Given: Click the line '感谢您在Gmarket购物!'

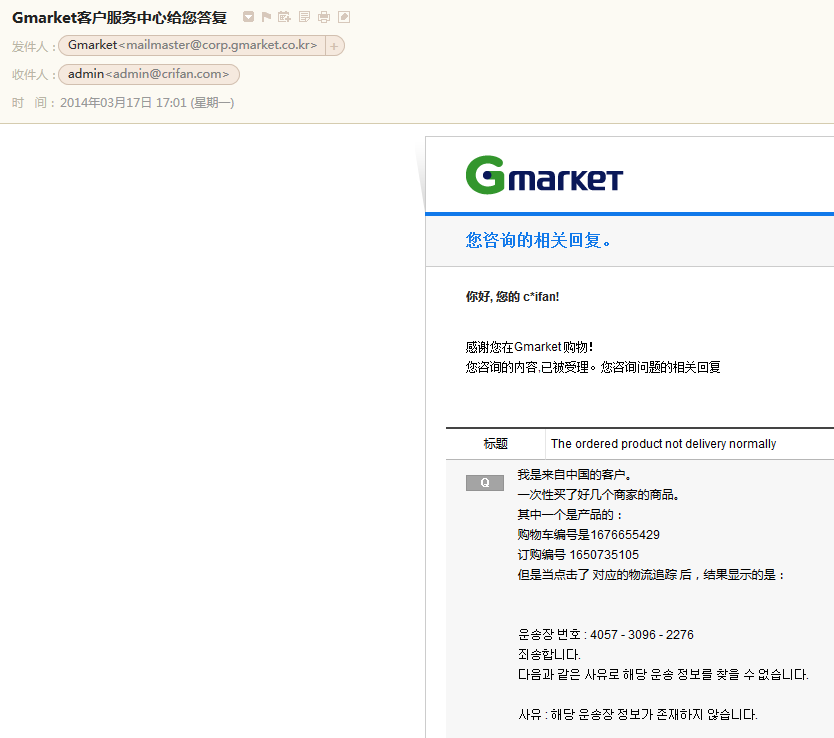Looking at the screenshot, I should point(529,347).
